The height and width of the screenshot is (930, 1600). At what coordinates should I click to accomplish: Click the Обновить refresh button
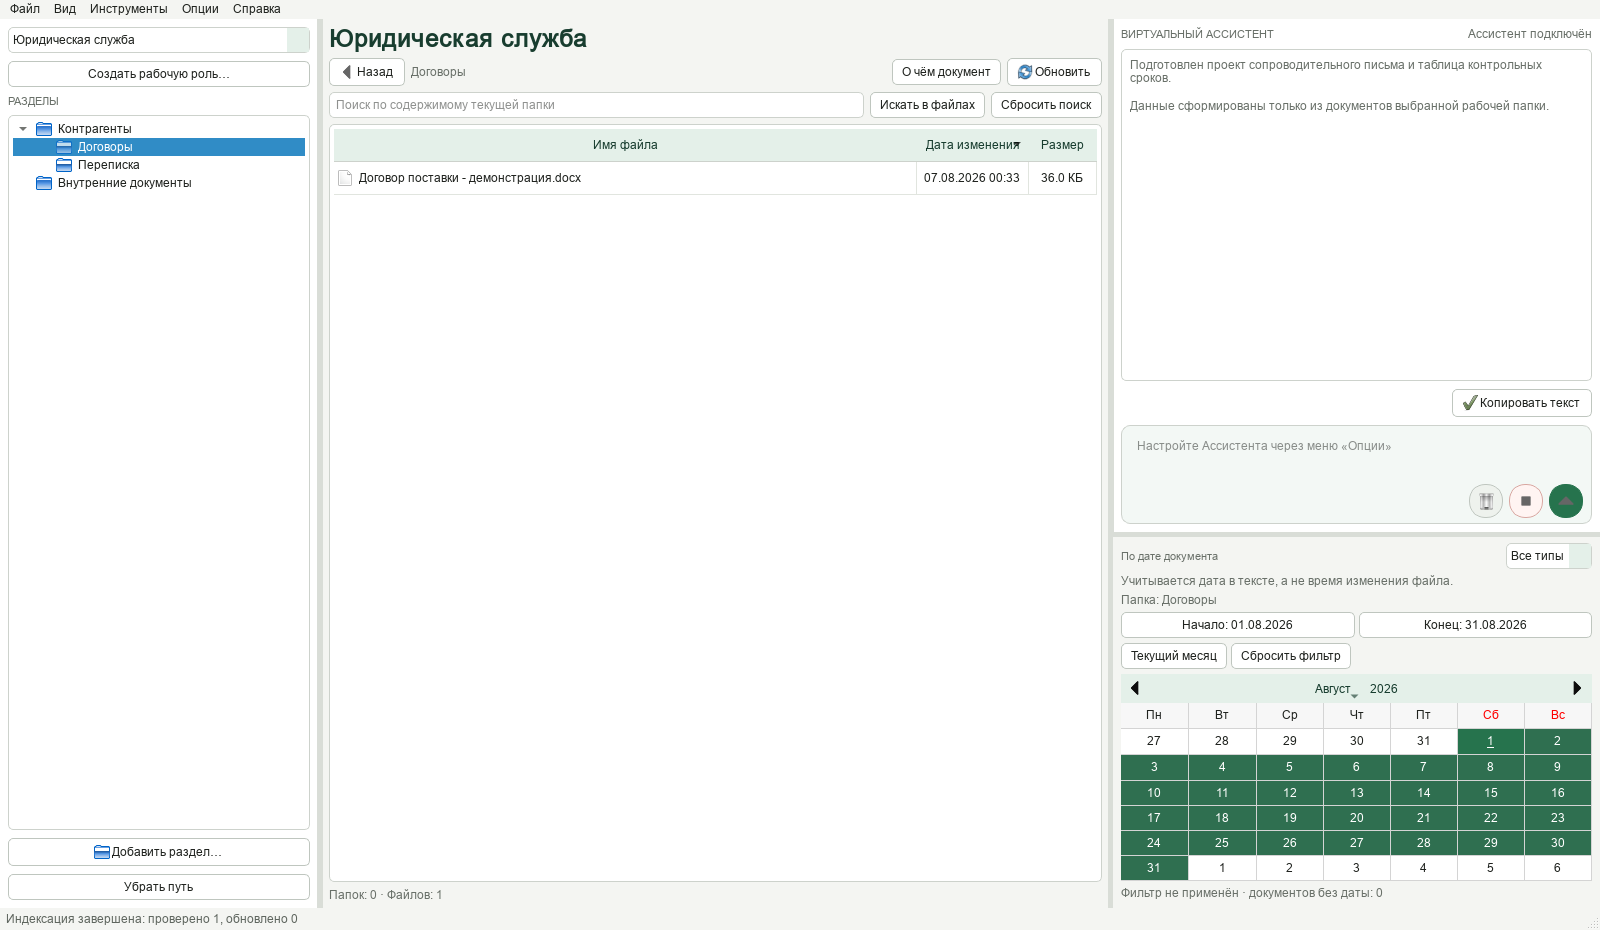tap(1054, 72)
